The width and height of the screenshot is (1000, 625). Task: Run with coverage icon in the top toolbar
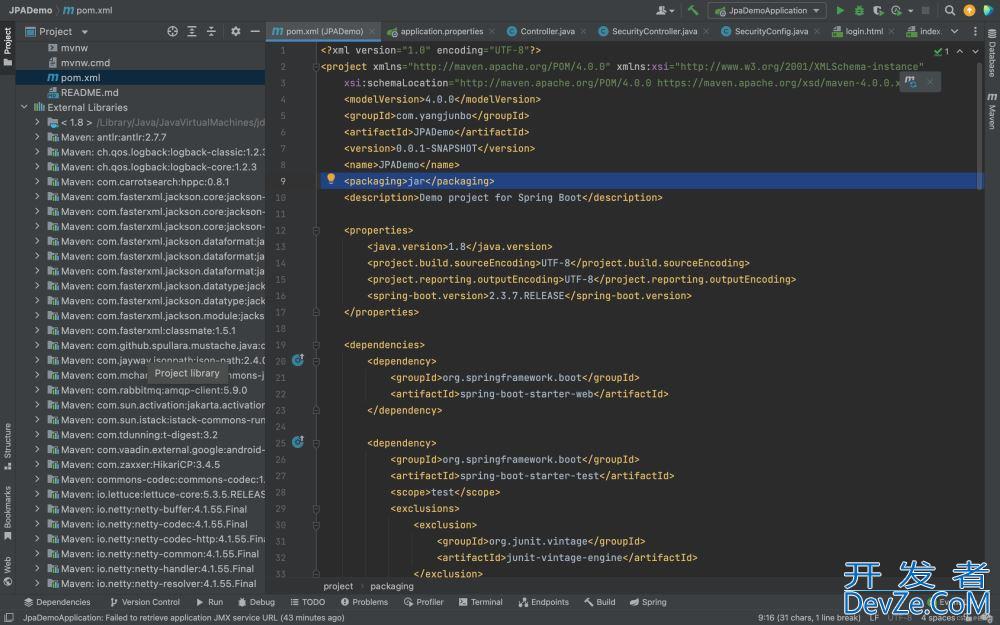coord(878,10)
